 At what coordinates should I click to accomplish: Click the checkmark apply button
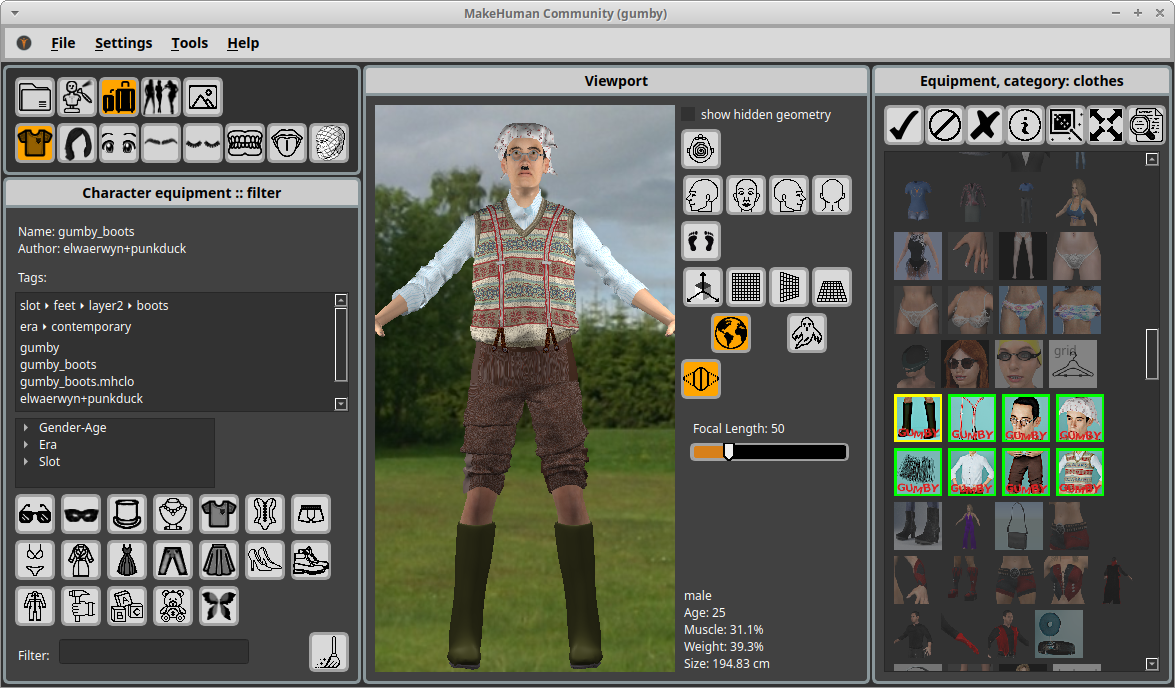pos(904,125)
